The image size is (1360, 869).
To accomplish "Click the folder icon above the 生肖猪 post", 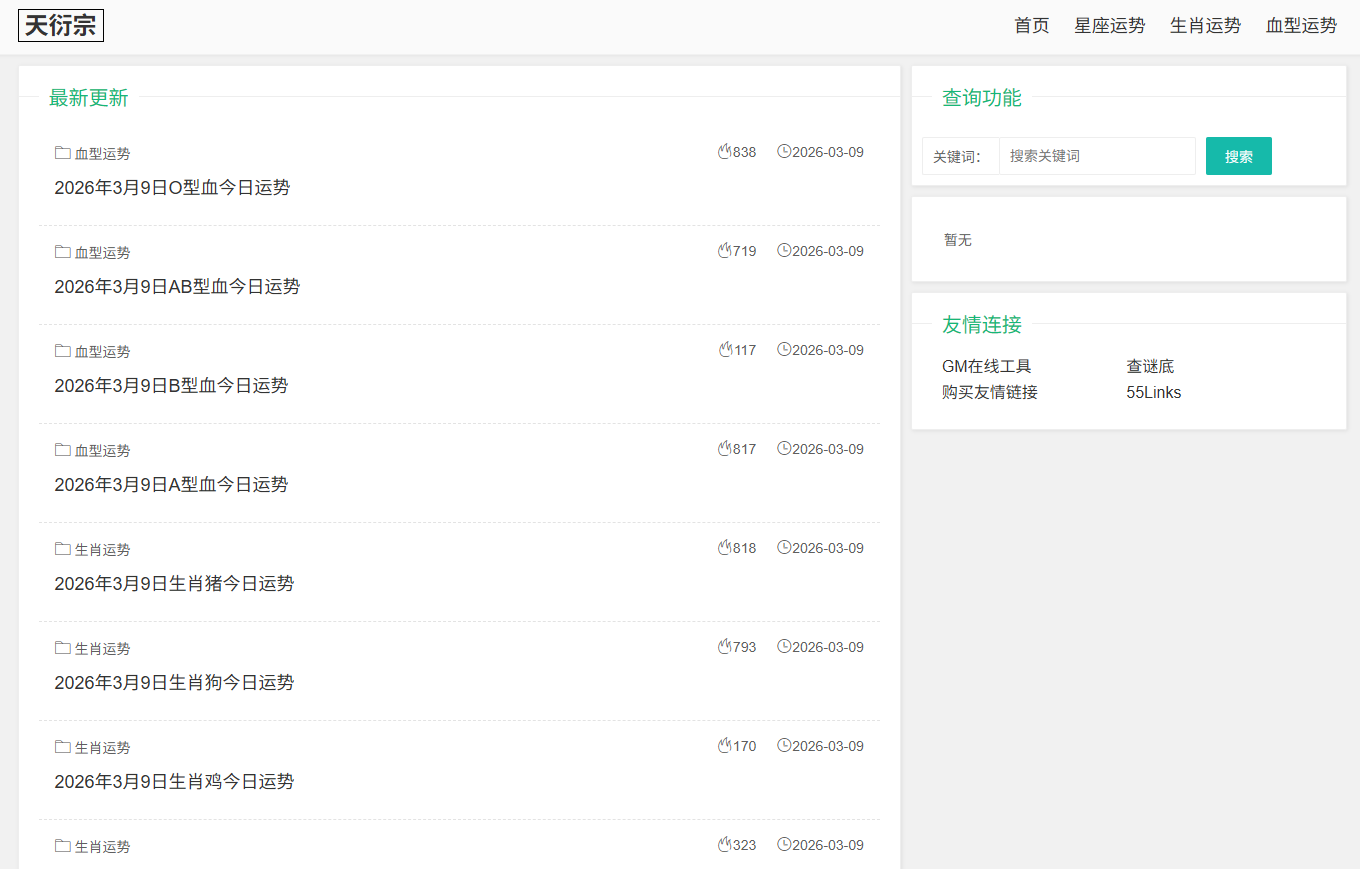I will pyautogui.click(x=62, y=549).
